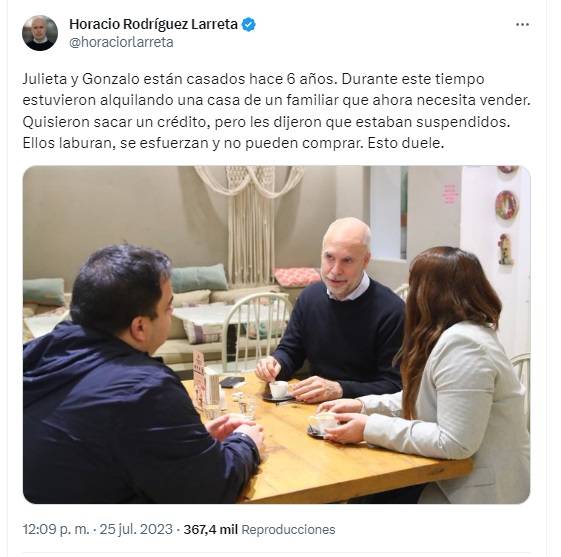Click the display name Horacio Rodríguez Larreta
Viewport: 561px width, 557px height.
pos(153,24)
